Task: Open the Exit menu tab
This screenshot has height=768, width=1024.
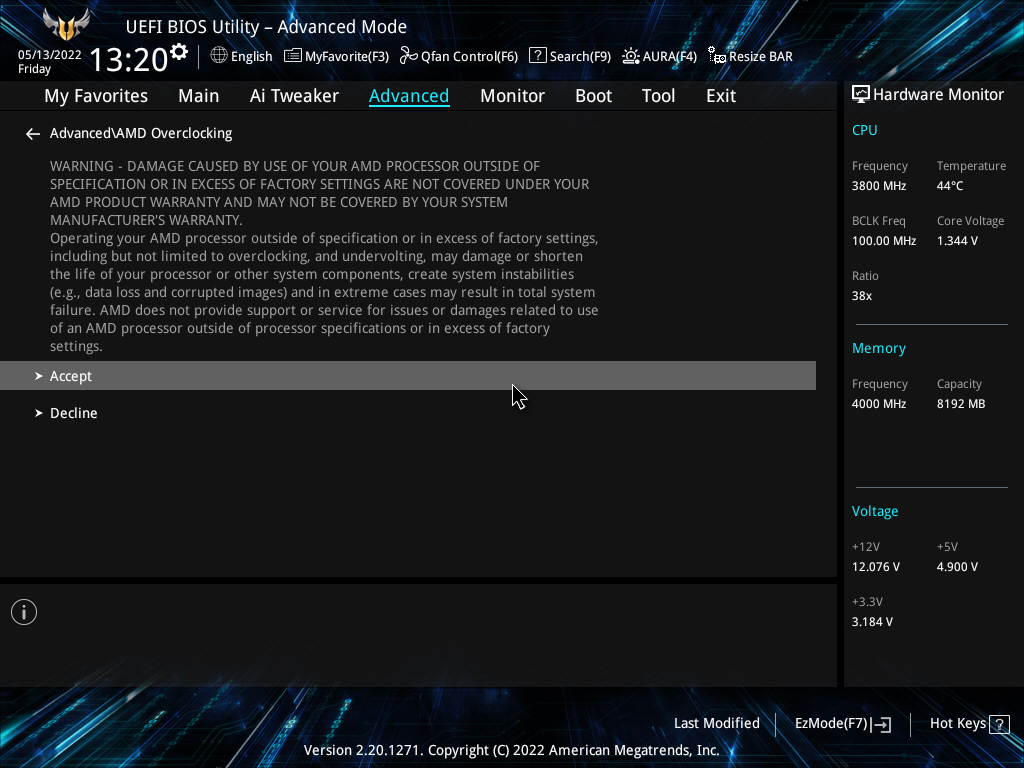Action: pos(720,96)
